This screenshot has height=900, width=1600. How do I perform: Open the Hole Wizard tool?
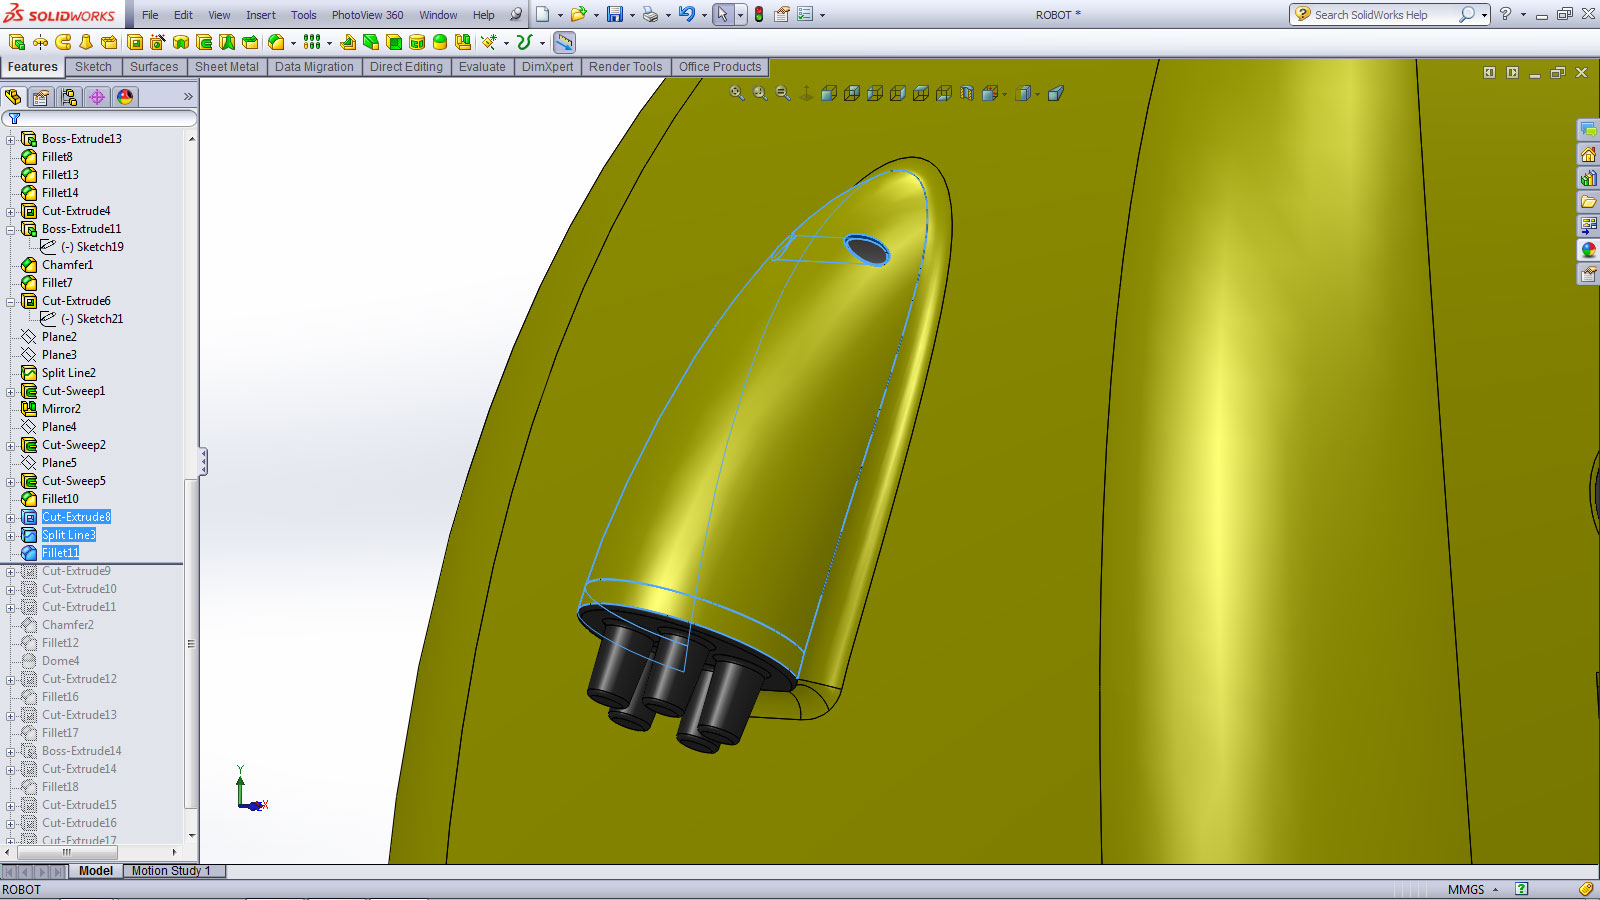click(158, 42)
